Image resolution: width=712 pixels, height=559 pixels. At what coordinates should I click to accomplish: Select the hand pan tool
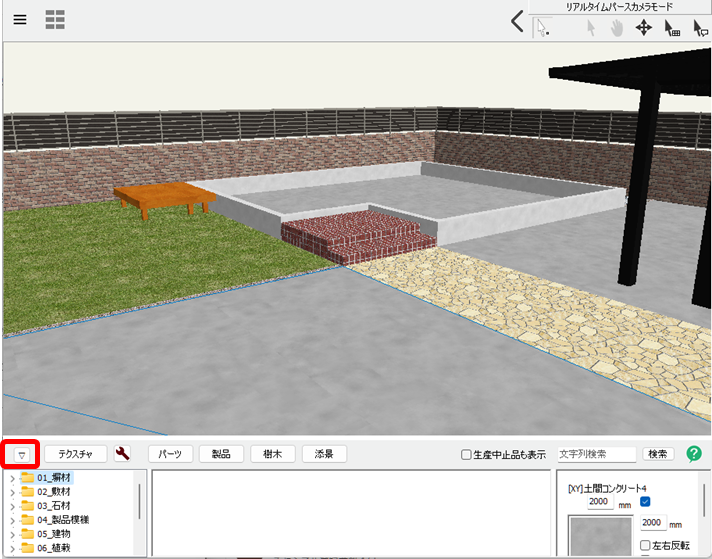tap(618, 28)
